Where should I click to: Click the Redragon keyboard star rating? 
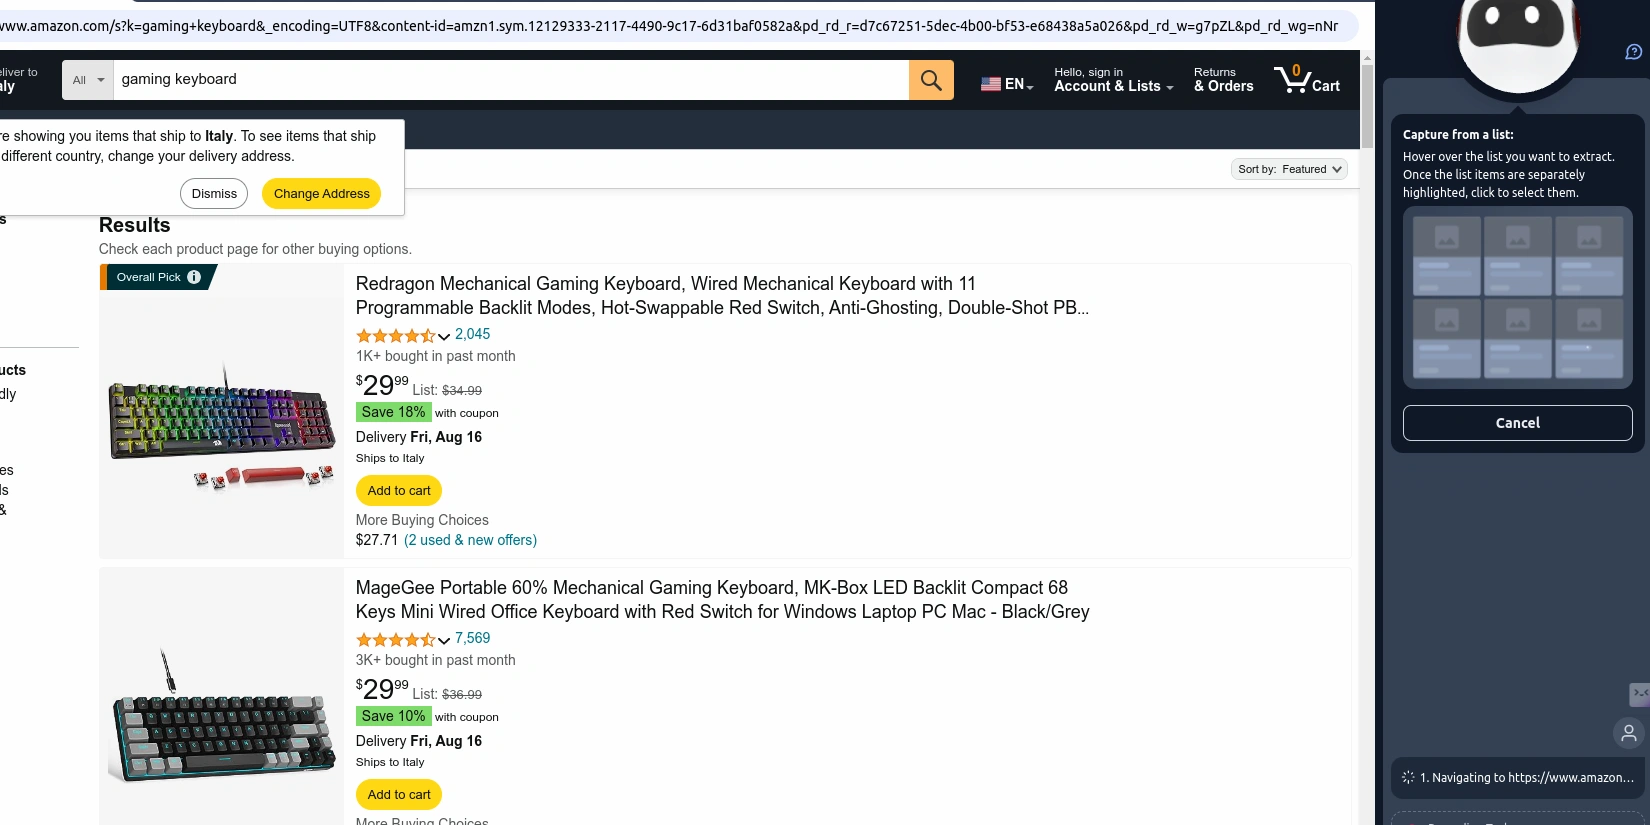(395, 336)
